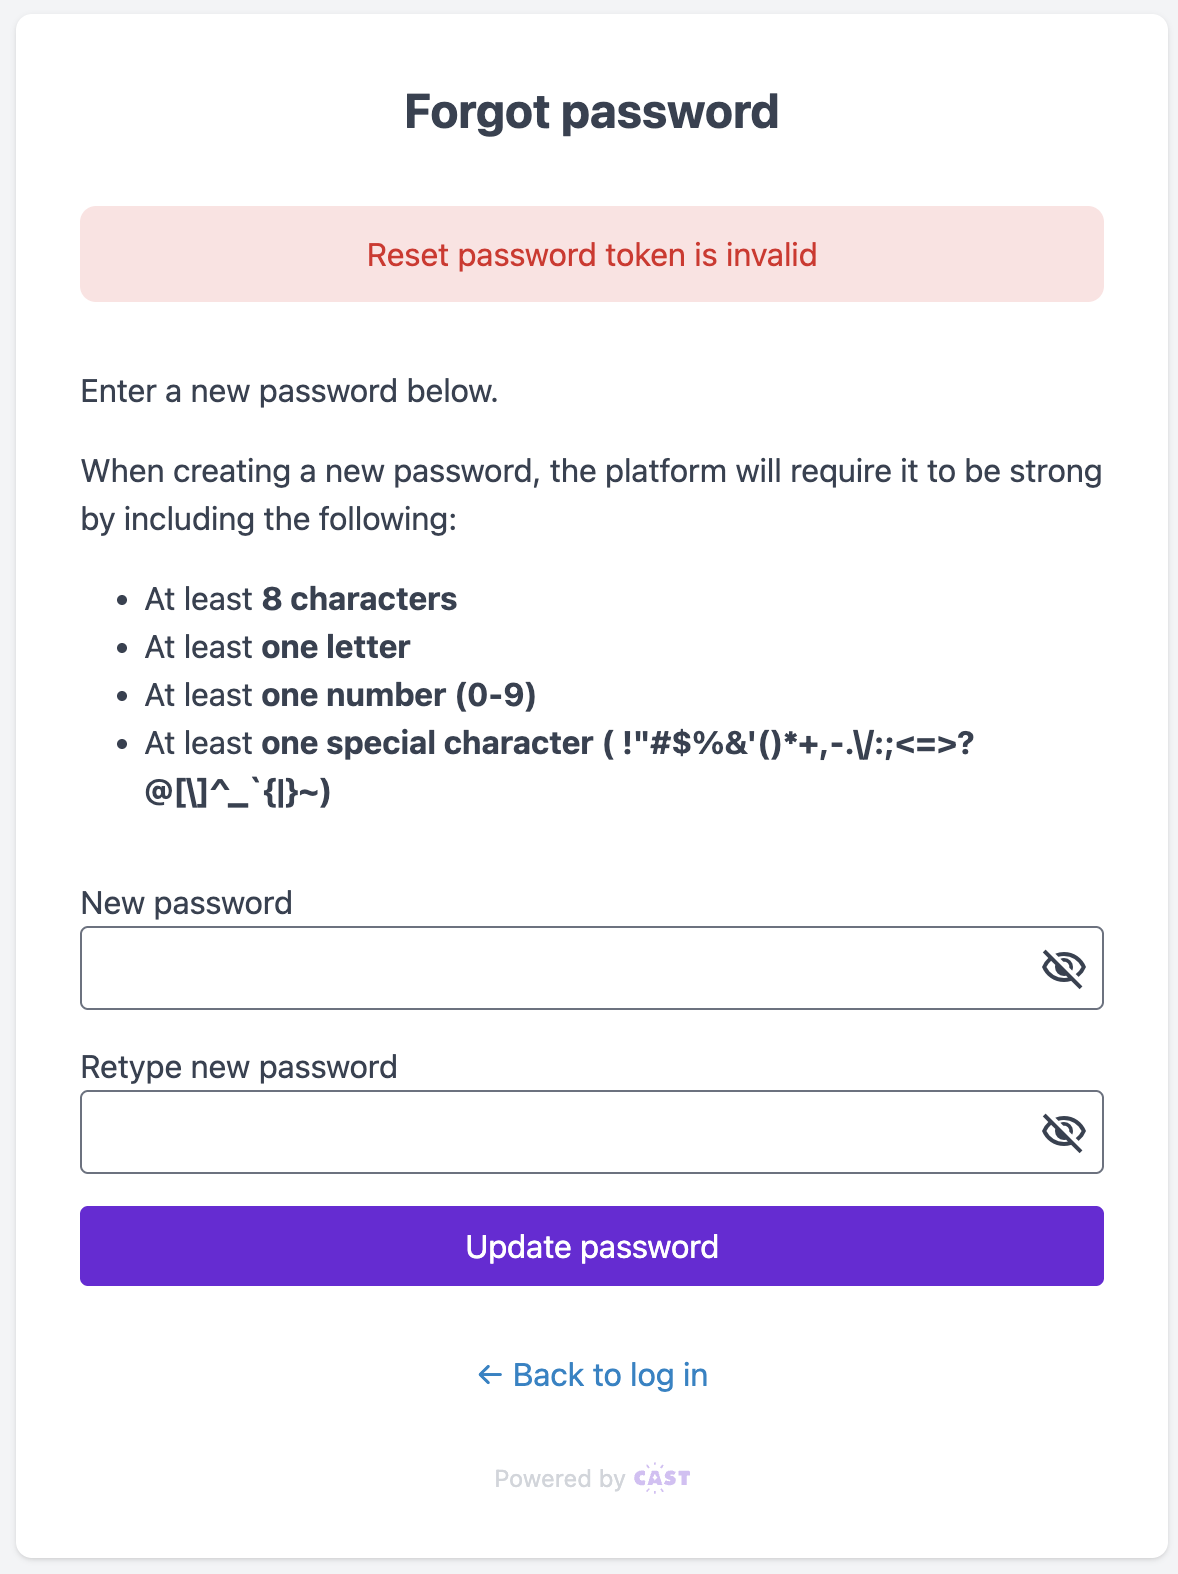Click the 'New password' field label
Screen dimensions: 1178x1574
click(187, 903)
